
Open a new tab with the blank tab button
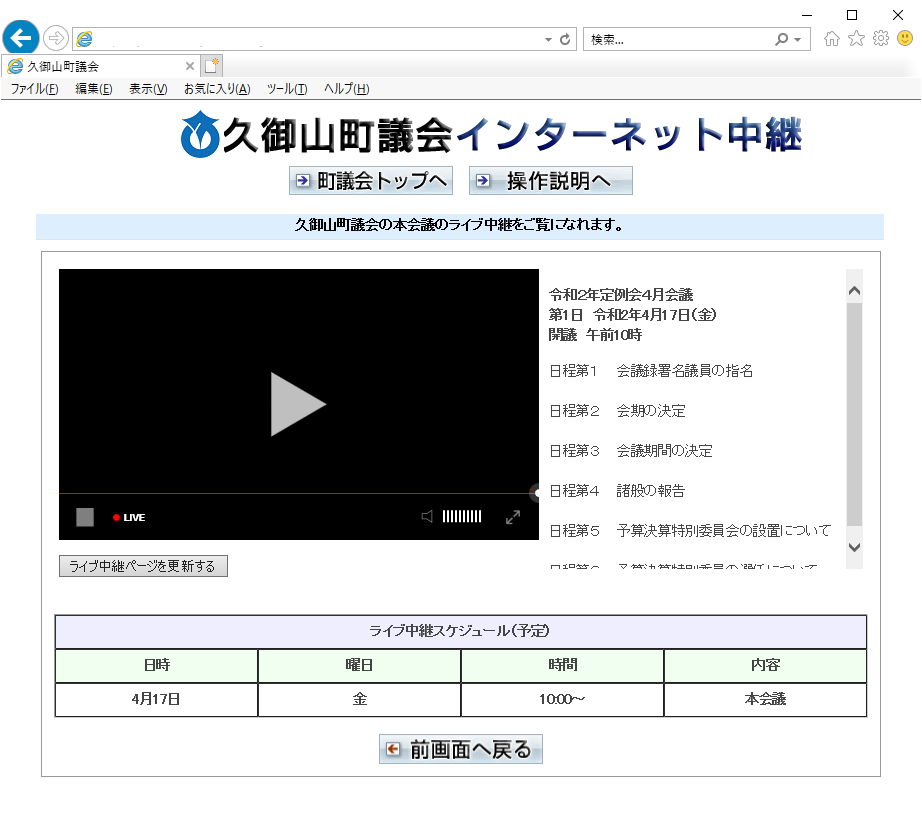pos(212,65)
